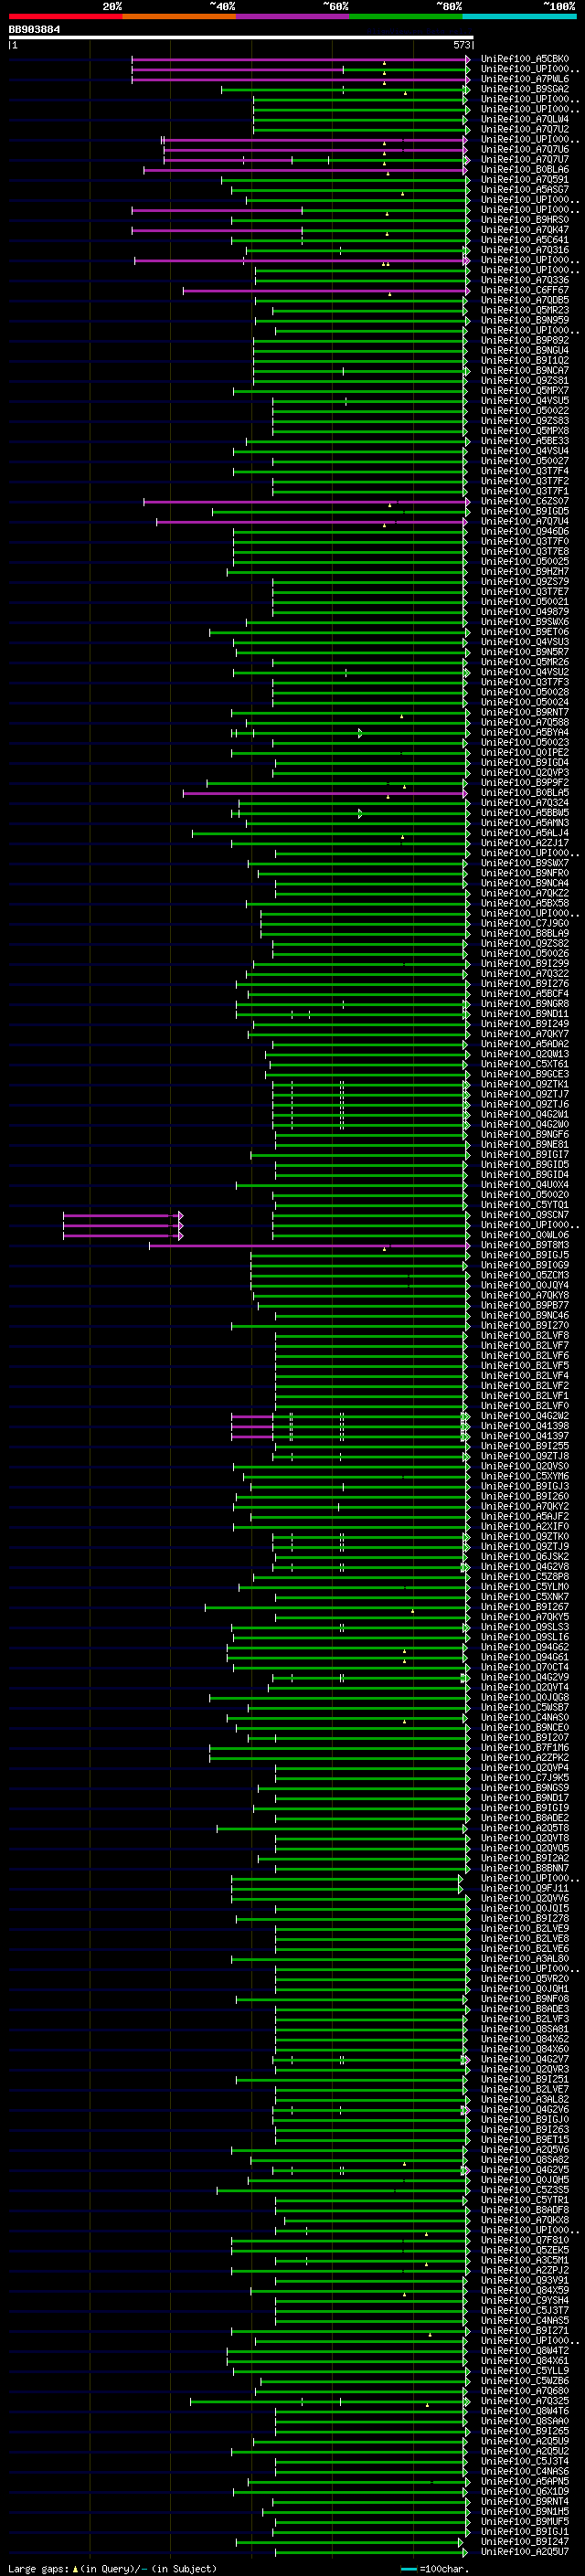
Task: Select hit label UniRef100_A7QKY2
Action: (524, 1506)
